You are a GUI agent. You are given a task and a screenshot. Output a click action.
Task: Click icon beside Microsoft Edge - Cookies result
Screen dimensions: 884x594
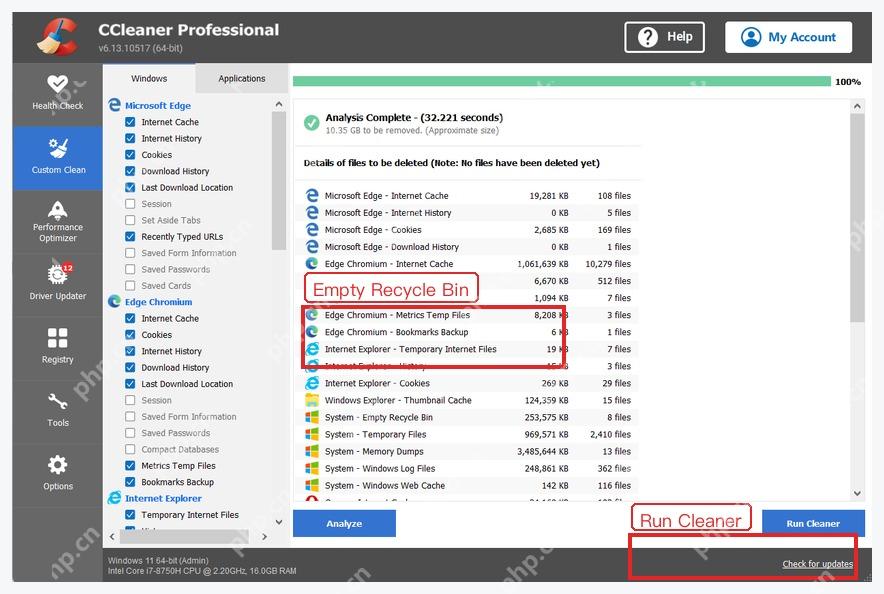pyautogui.click(x=312, y=229)
